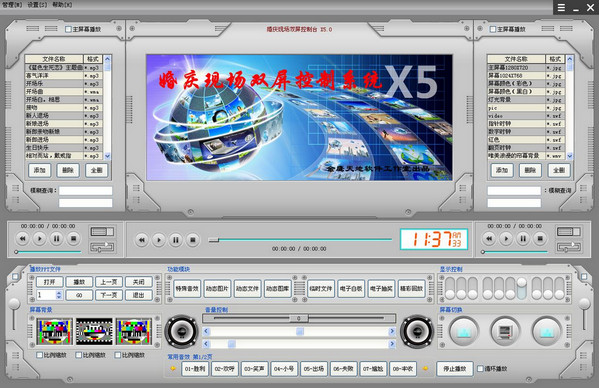Enable the 循环播放 loop checkbox

pos(481,369)
